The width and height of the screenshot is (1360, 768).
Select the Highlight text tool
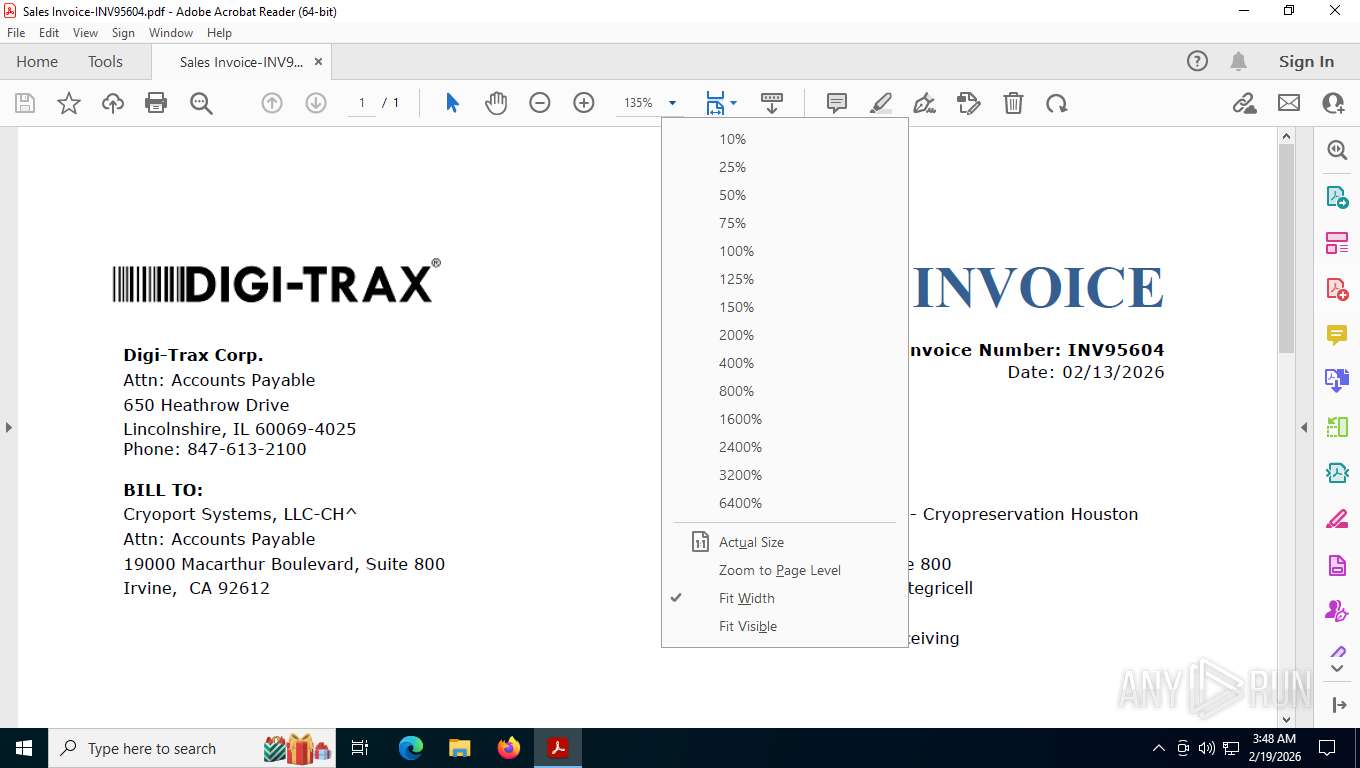pos(881,103)
